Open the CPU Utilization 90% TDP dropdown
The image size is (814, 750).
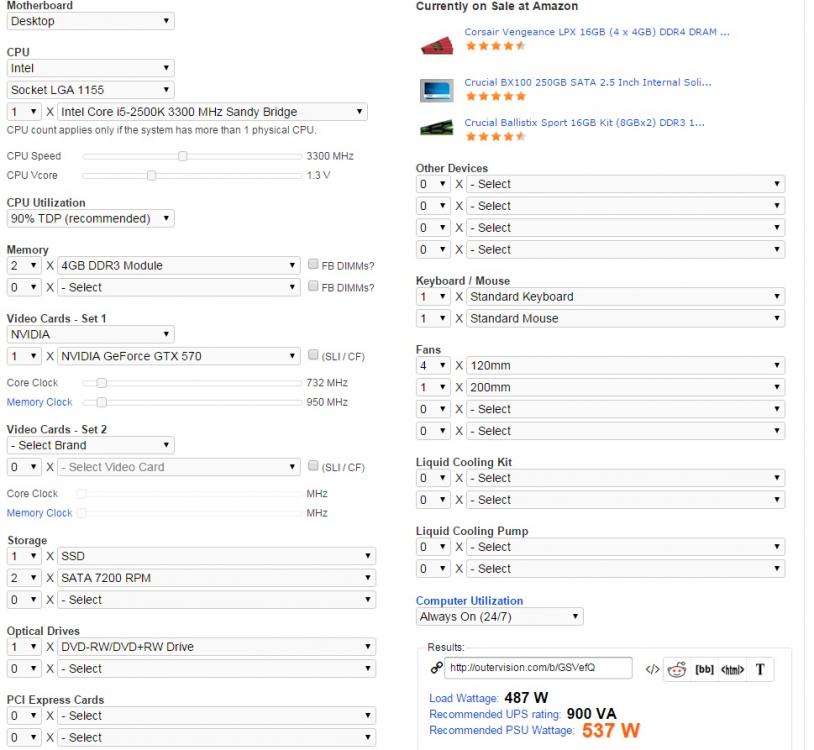point(90,218)
